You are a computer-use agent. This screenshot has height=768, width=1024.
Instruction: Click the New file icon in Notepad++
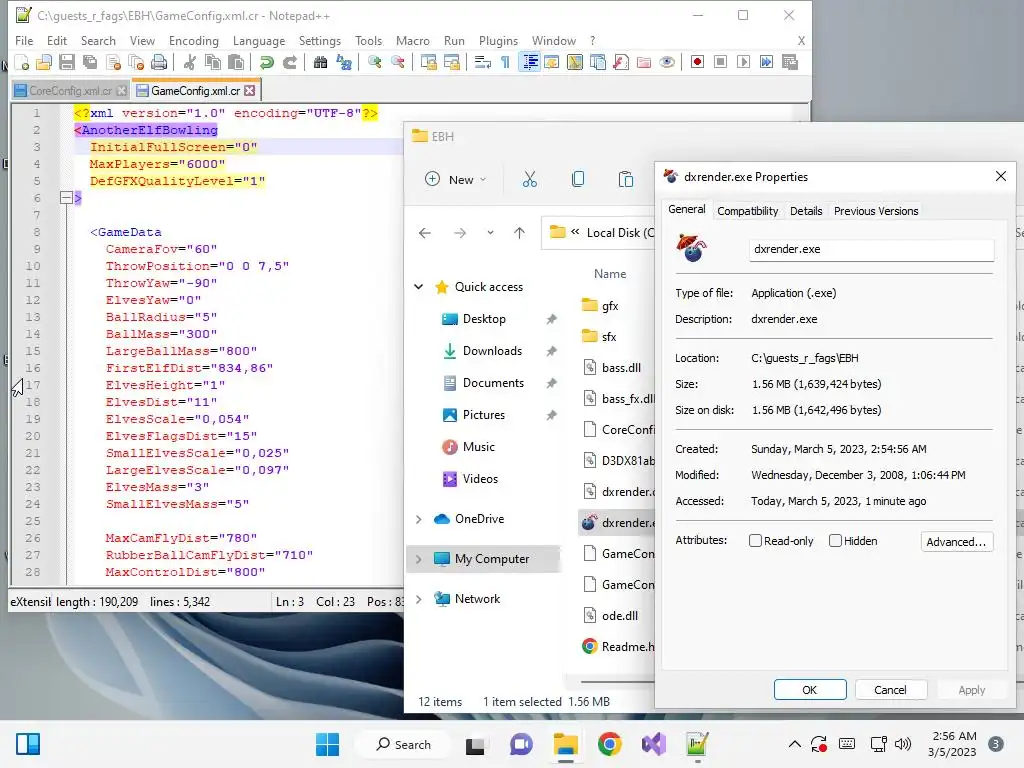pos(22,62)
